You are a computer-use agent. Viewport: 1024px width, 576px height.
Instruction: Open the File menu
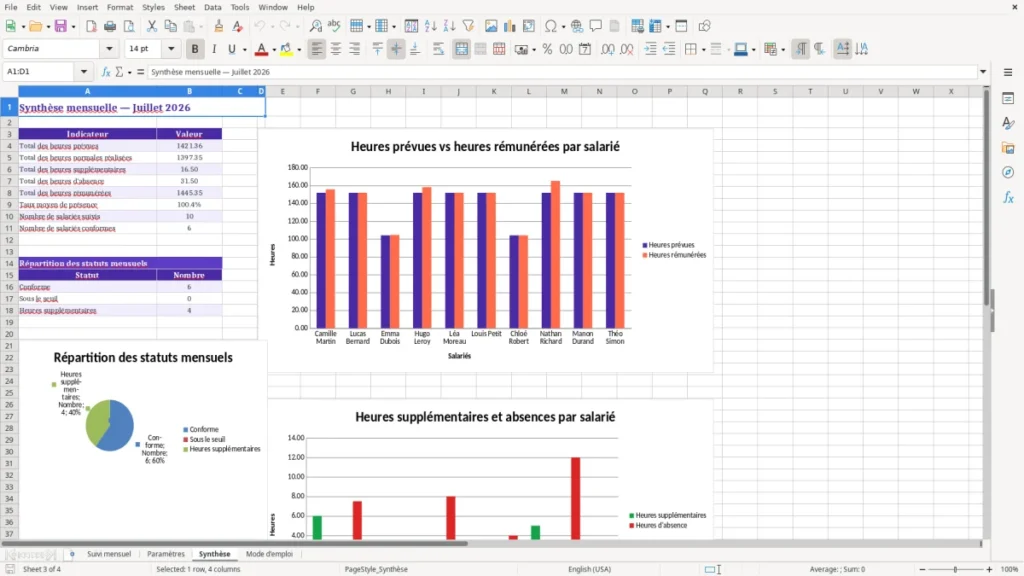[x=11, y=7]
